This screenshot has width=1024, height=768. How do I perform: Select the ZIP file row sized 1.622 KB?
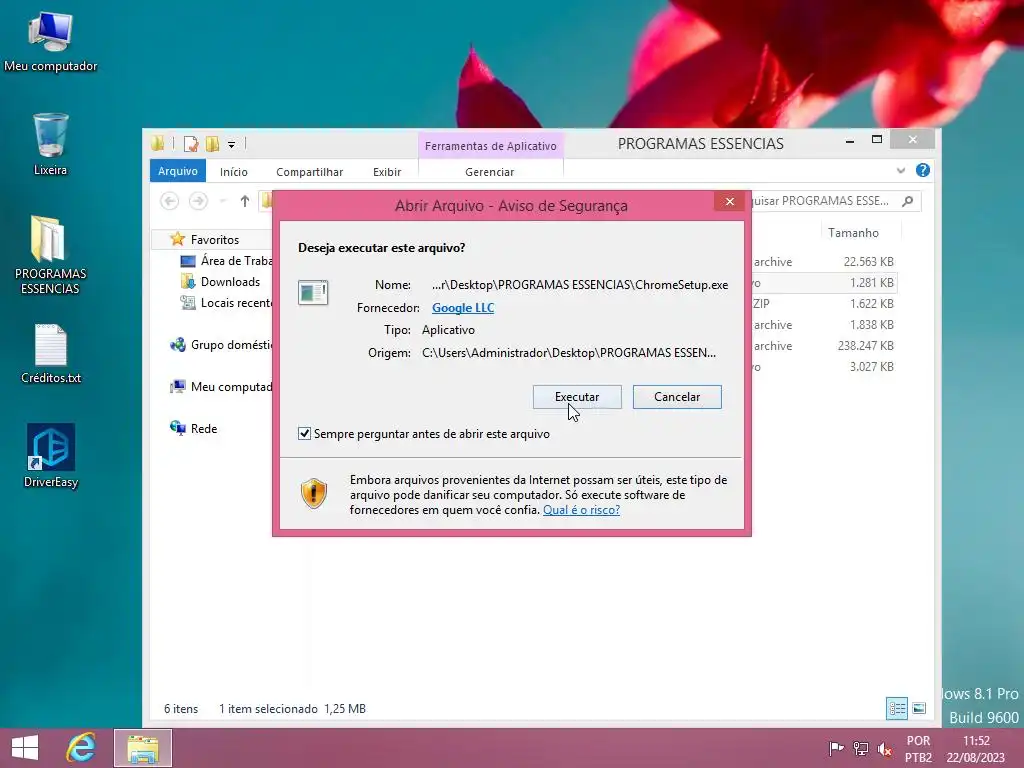pos(824,304)
